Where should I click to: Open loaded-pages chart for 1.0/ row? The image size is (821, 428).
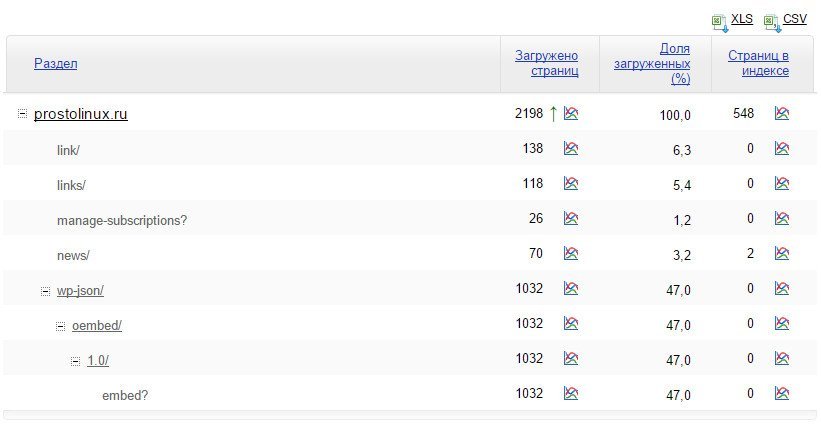571,359
